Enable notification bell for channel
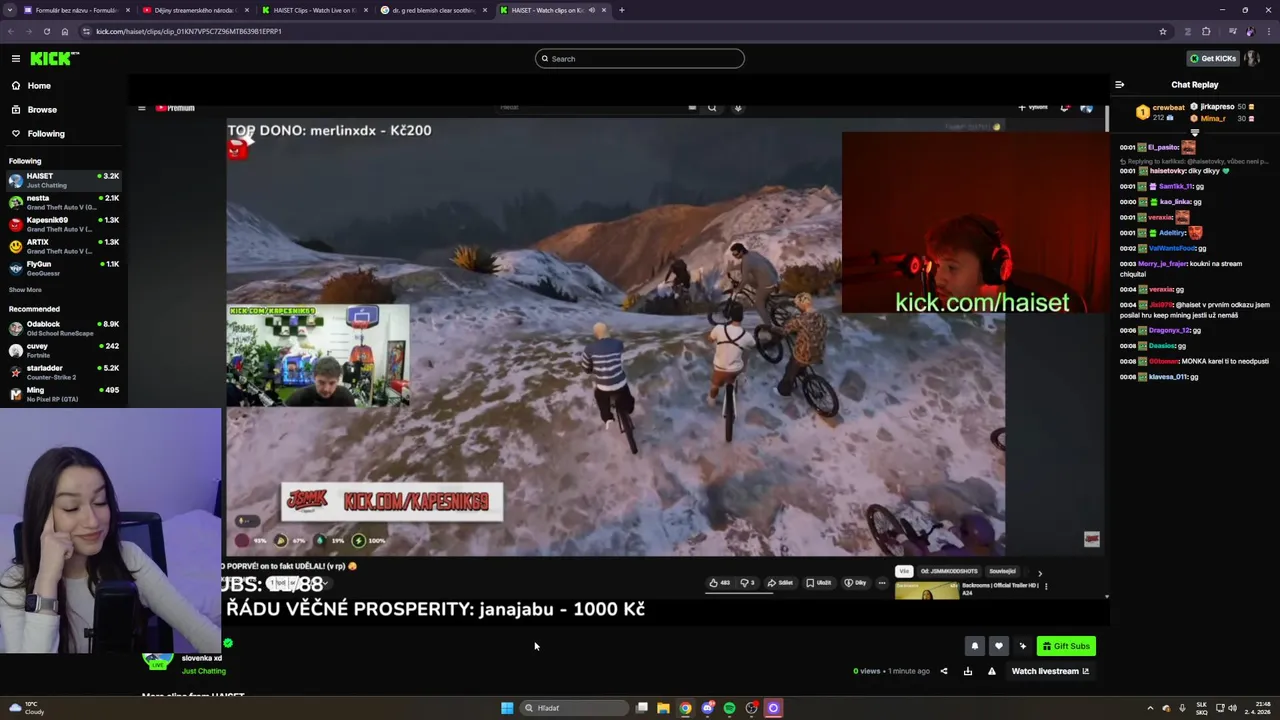The image size is (1280, 720). tap(974, 646)
